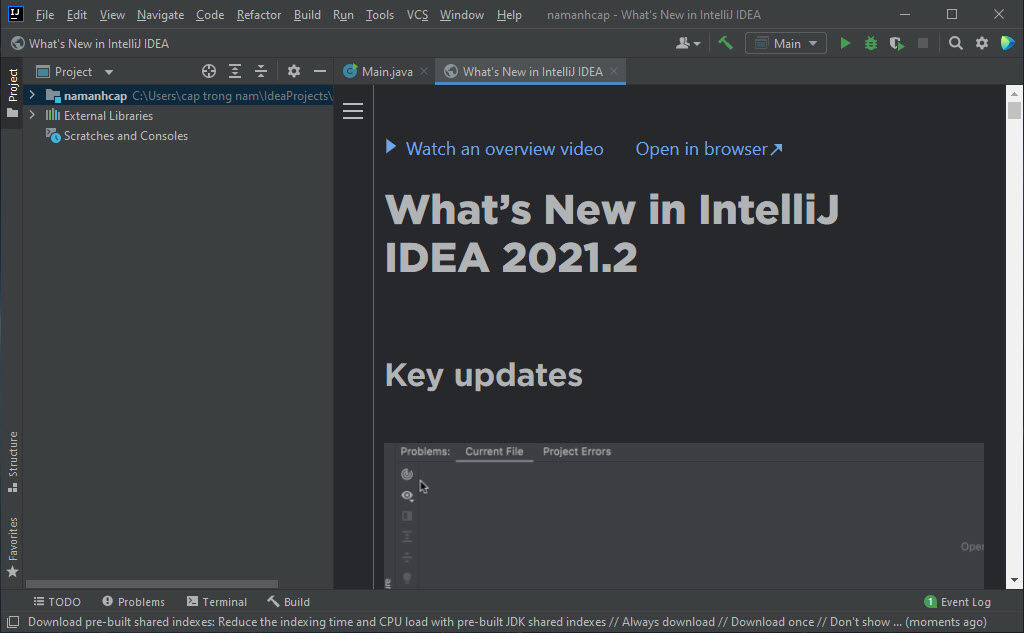The width and height of the screenshot is (1024, 633).
Task: Open Project panel options gear
Action: (x=294, y=71)
